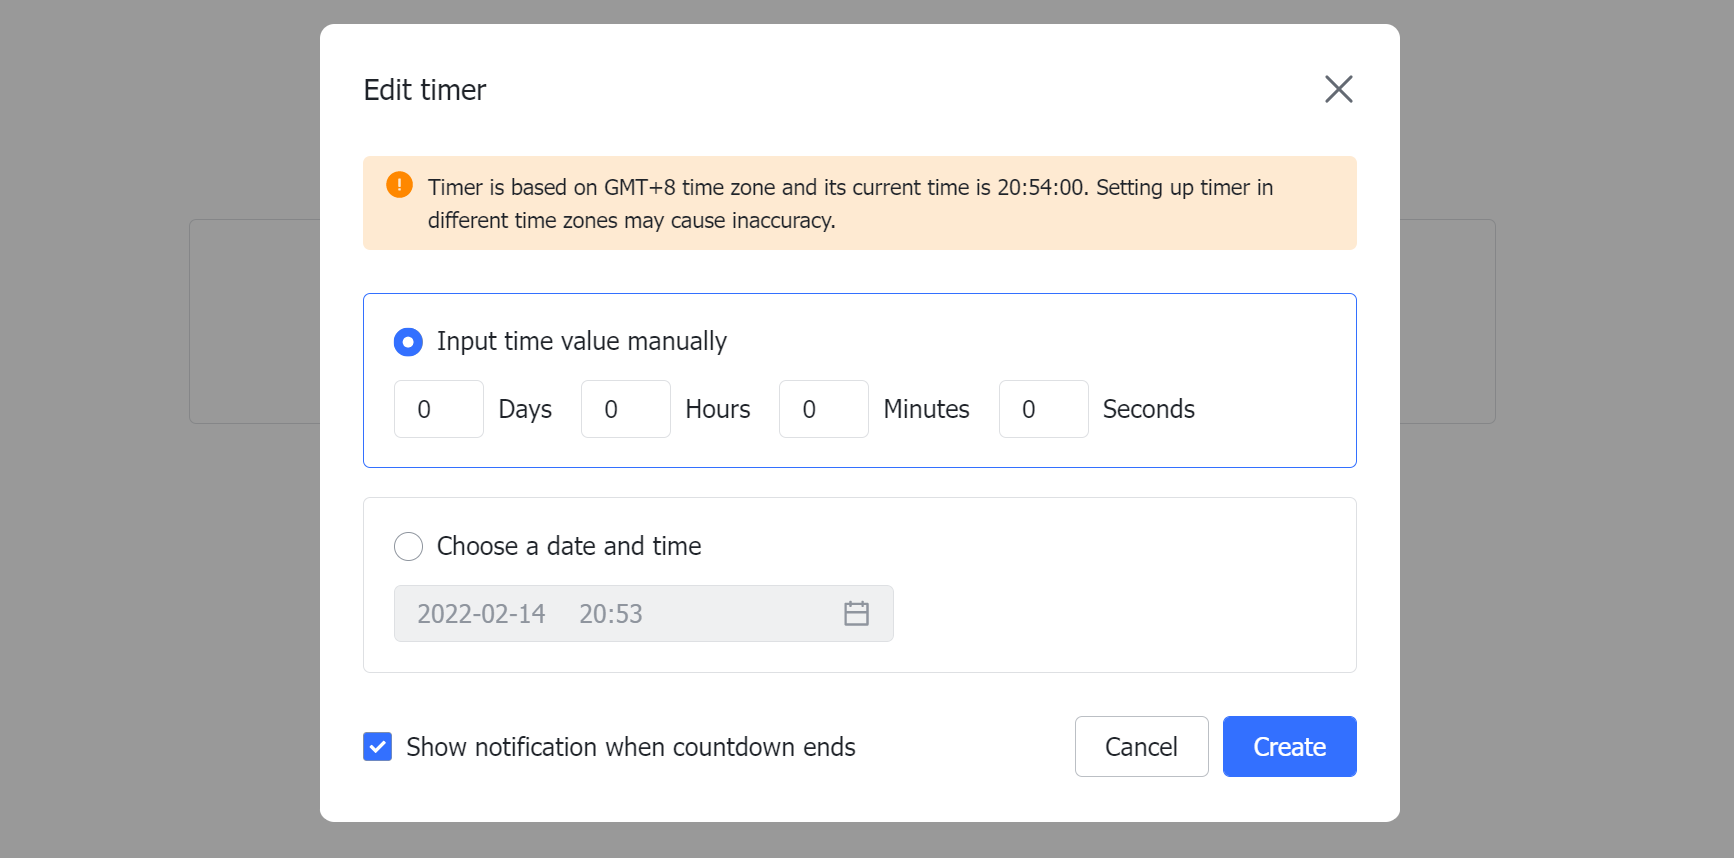Image resolution: width=1734 pixels, height=858 pixels.
Task: Uncheck Show notification when countdown ends
Action: click(377, 746)
